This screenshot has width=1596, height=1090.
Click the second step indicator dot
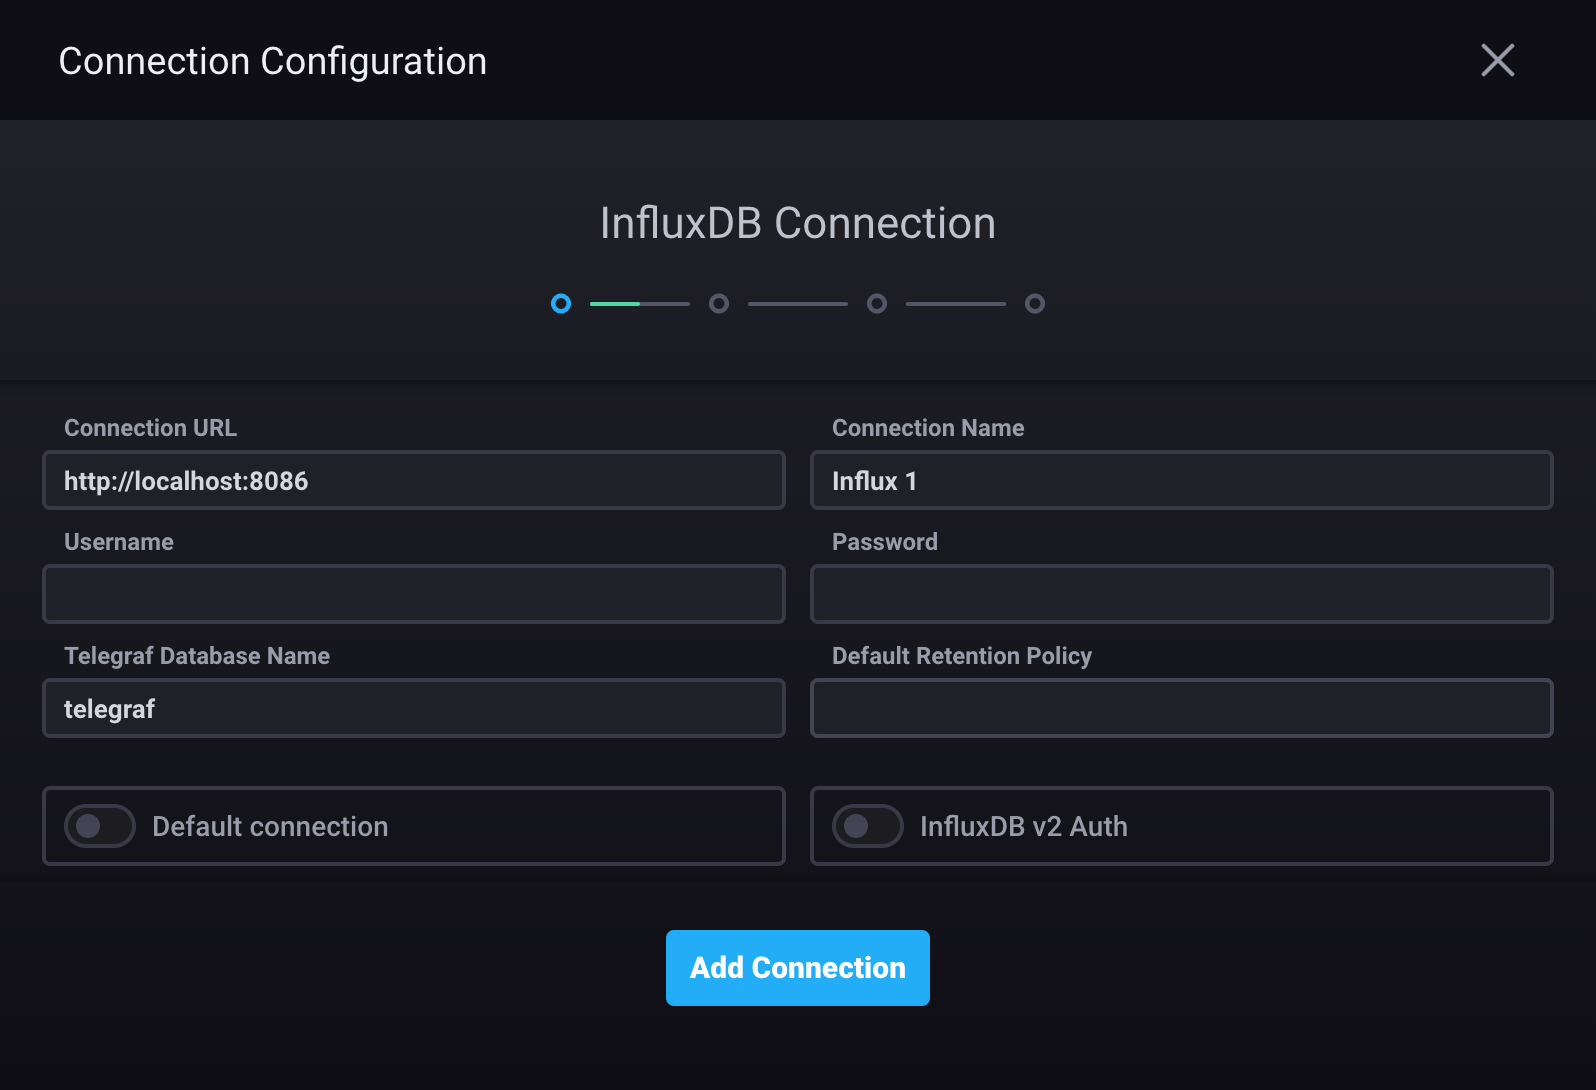pos(719,303)
